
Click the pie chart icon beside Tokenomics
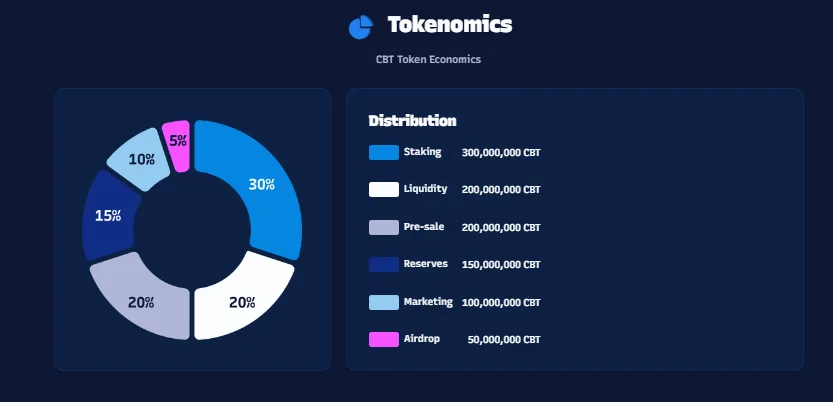coord(361,27)
